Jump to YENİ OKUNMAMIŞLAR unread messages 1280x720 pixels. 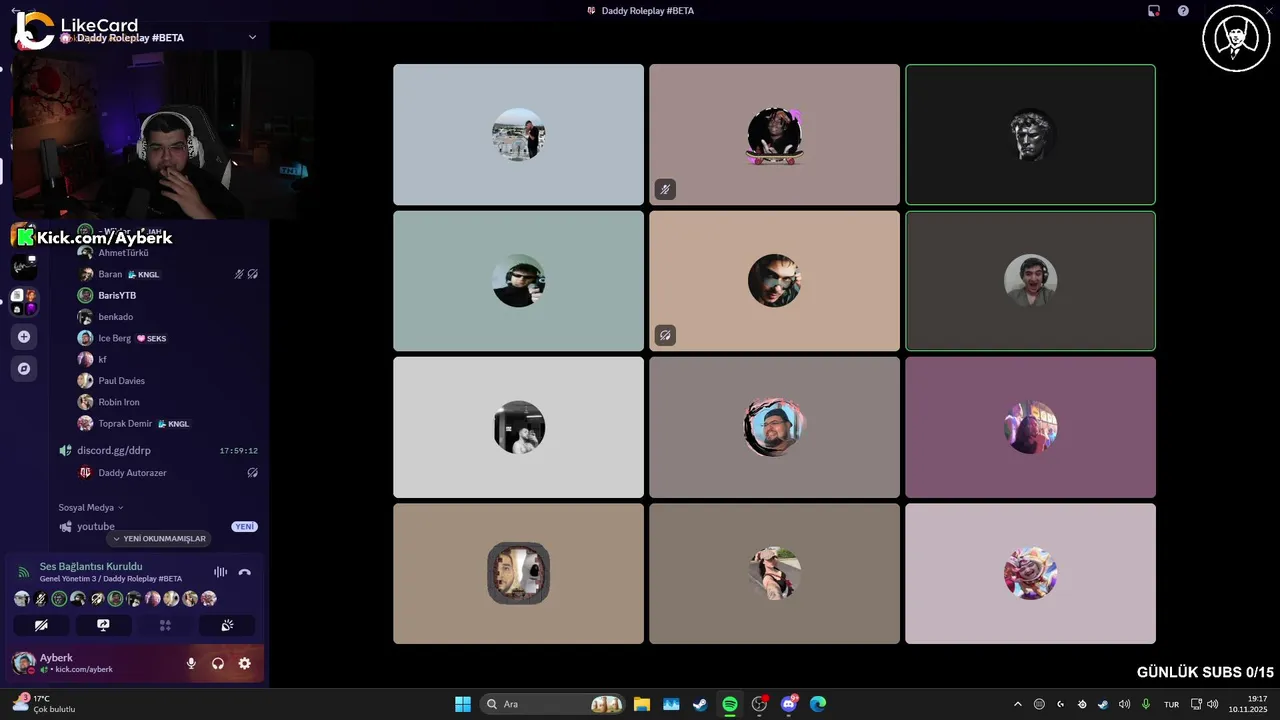[159, 539]
